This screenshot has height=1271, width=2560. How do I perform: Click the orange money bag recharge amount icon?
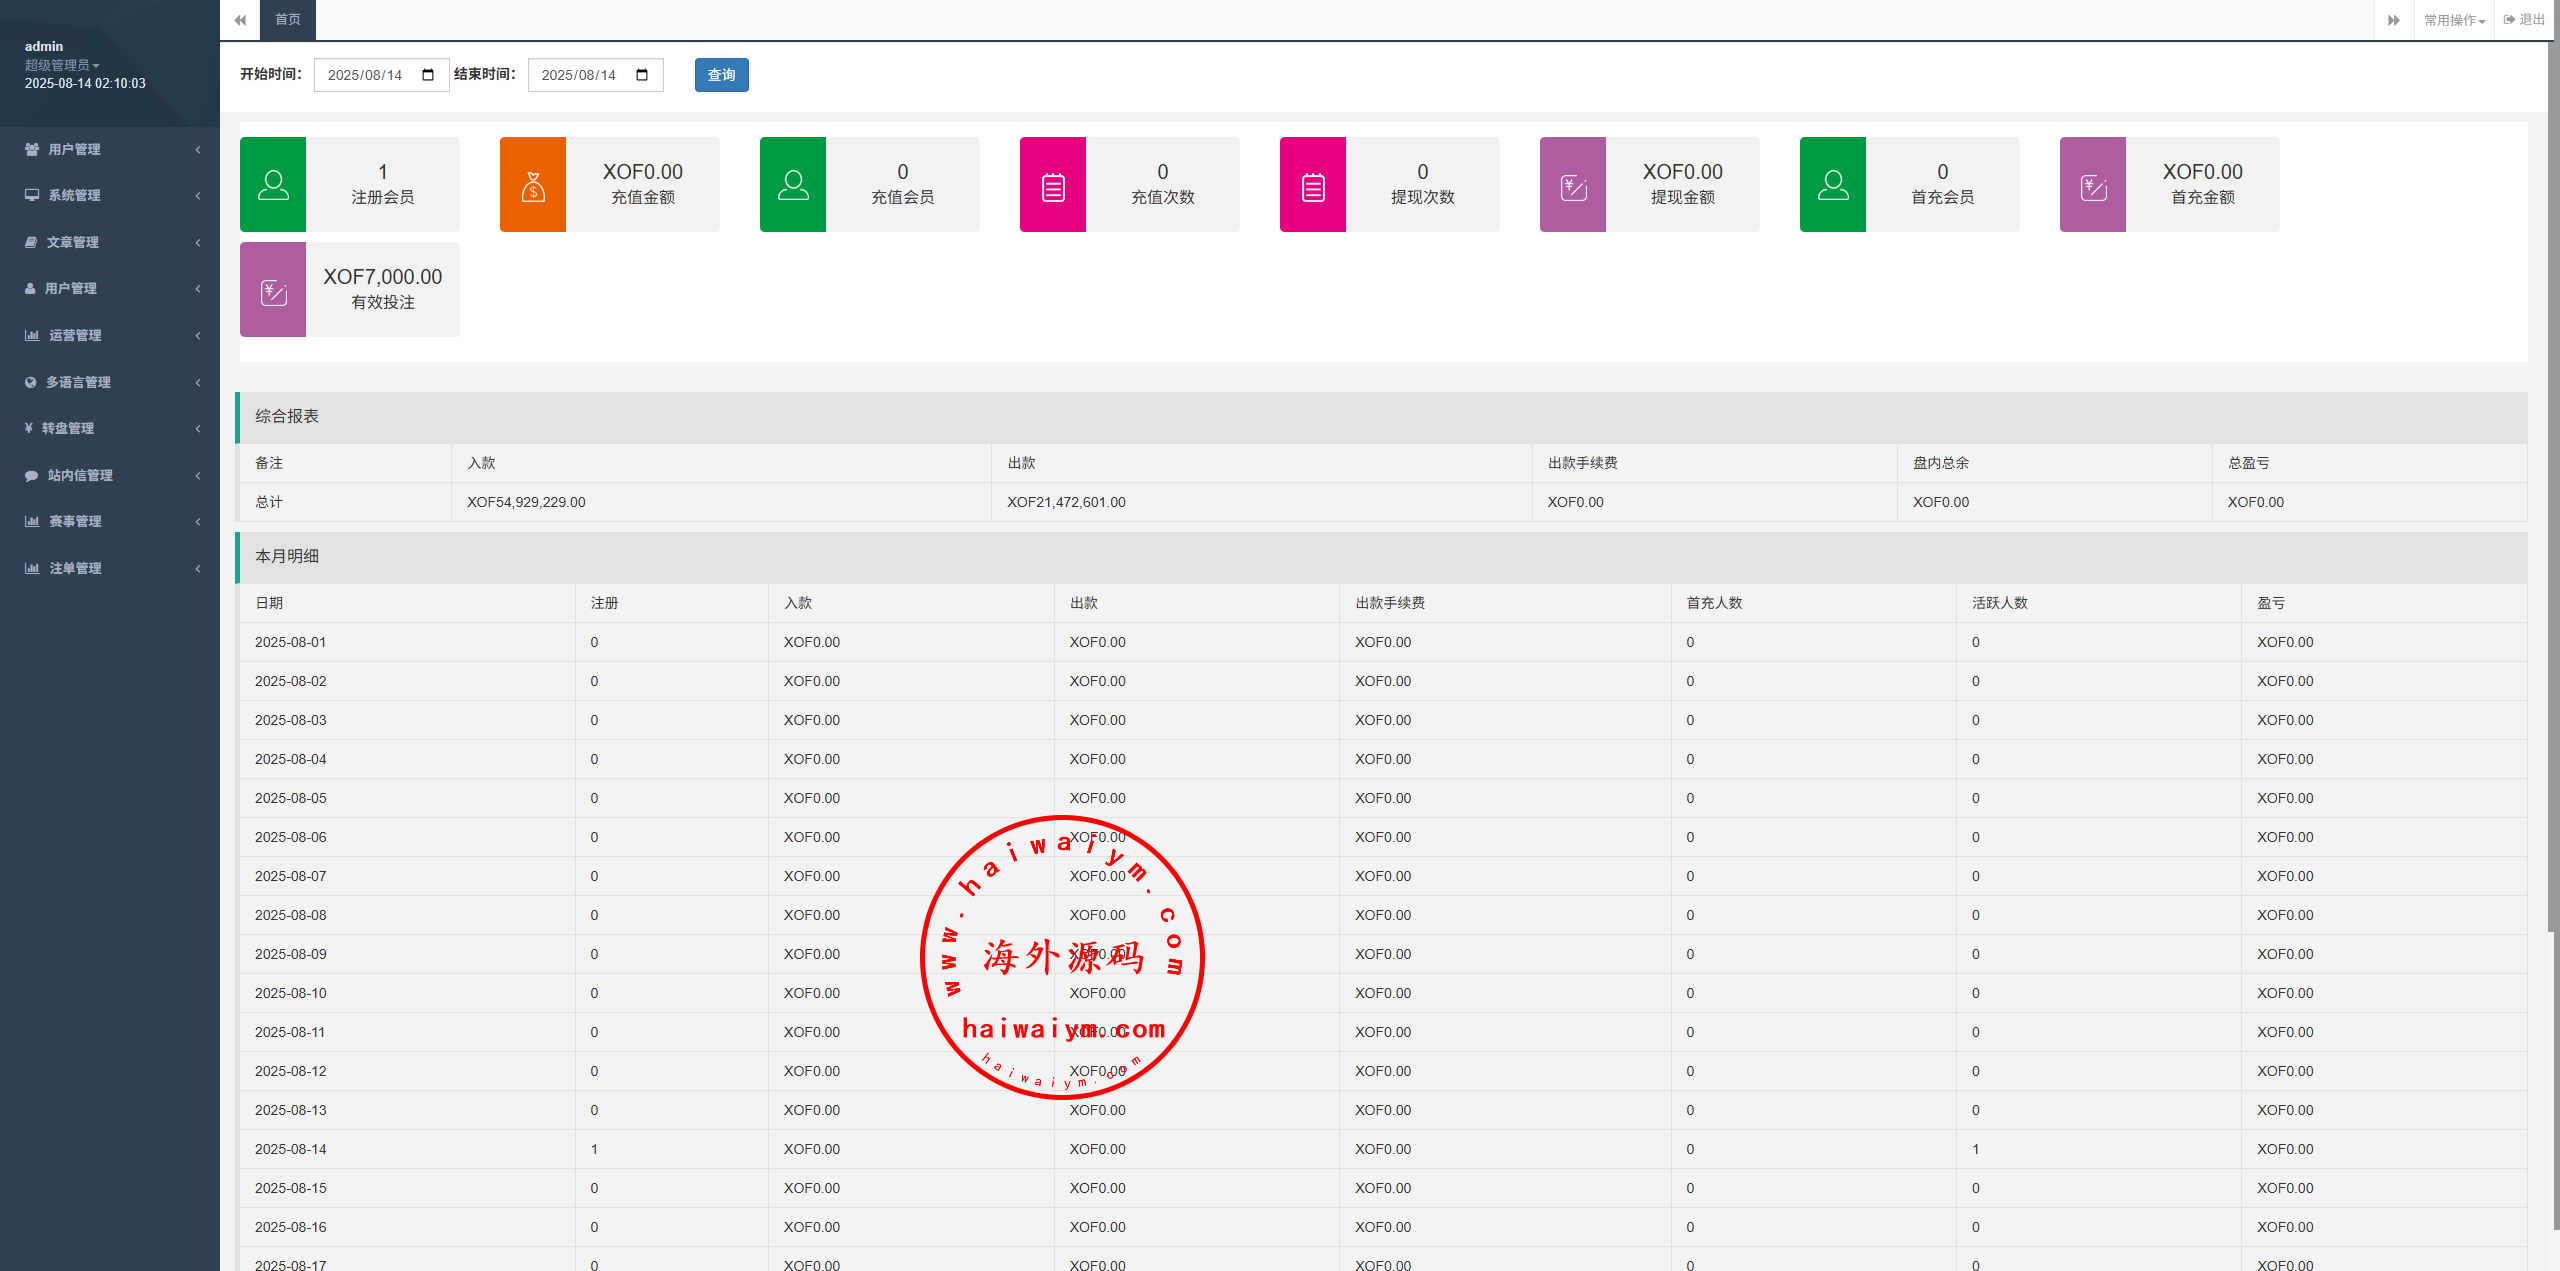[x=533, y=185]
